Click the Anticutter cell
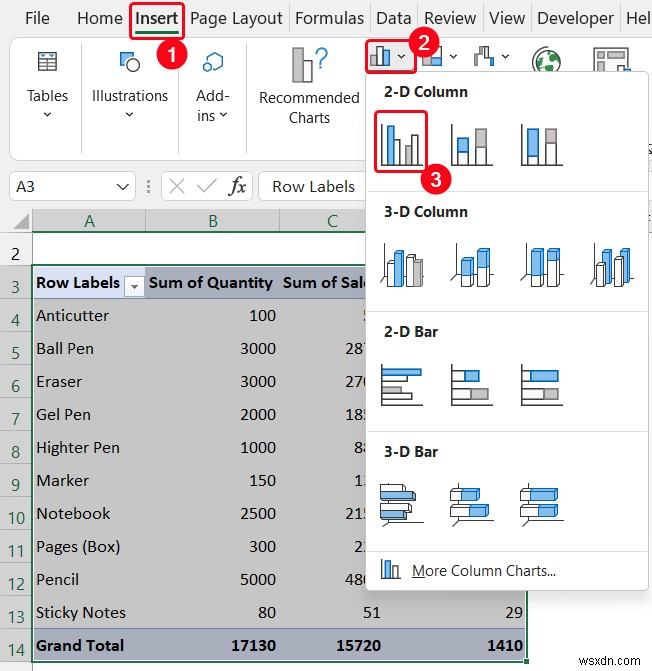 click(x=89, y=315)
